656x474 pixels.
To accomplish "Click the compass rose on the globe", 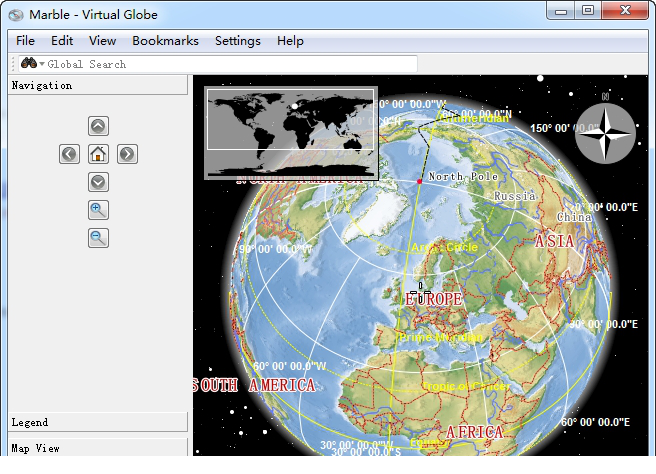I will coord(605,134).
